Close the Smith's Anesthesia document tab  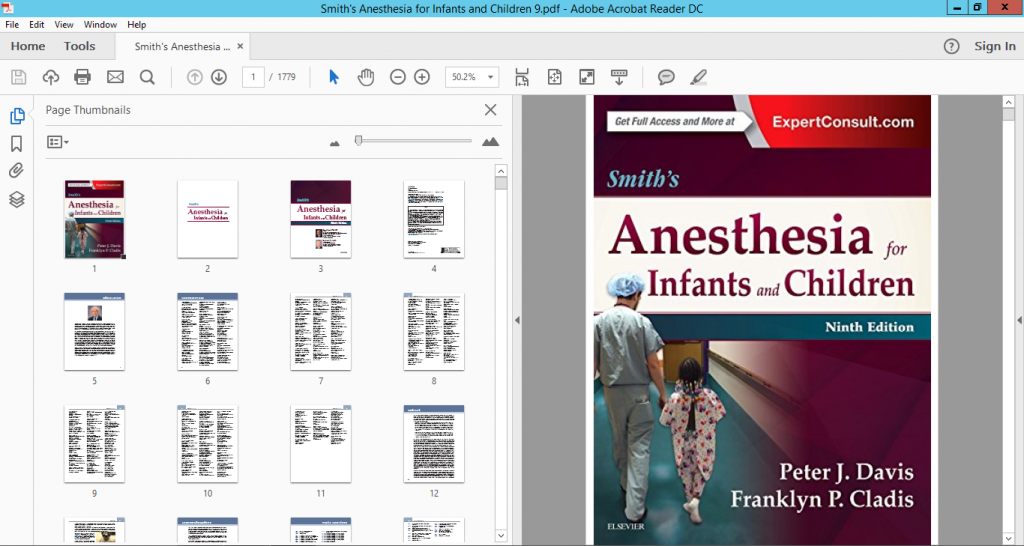(240, 46)
